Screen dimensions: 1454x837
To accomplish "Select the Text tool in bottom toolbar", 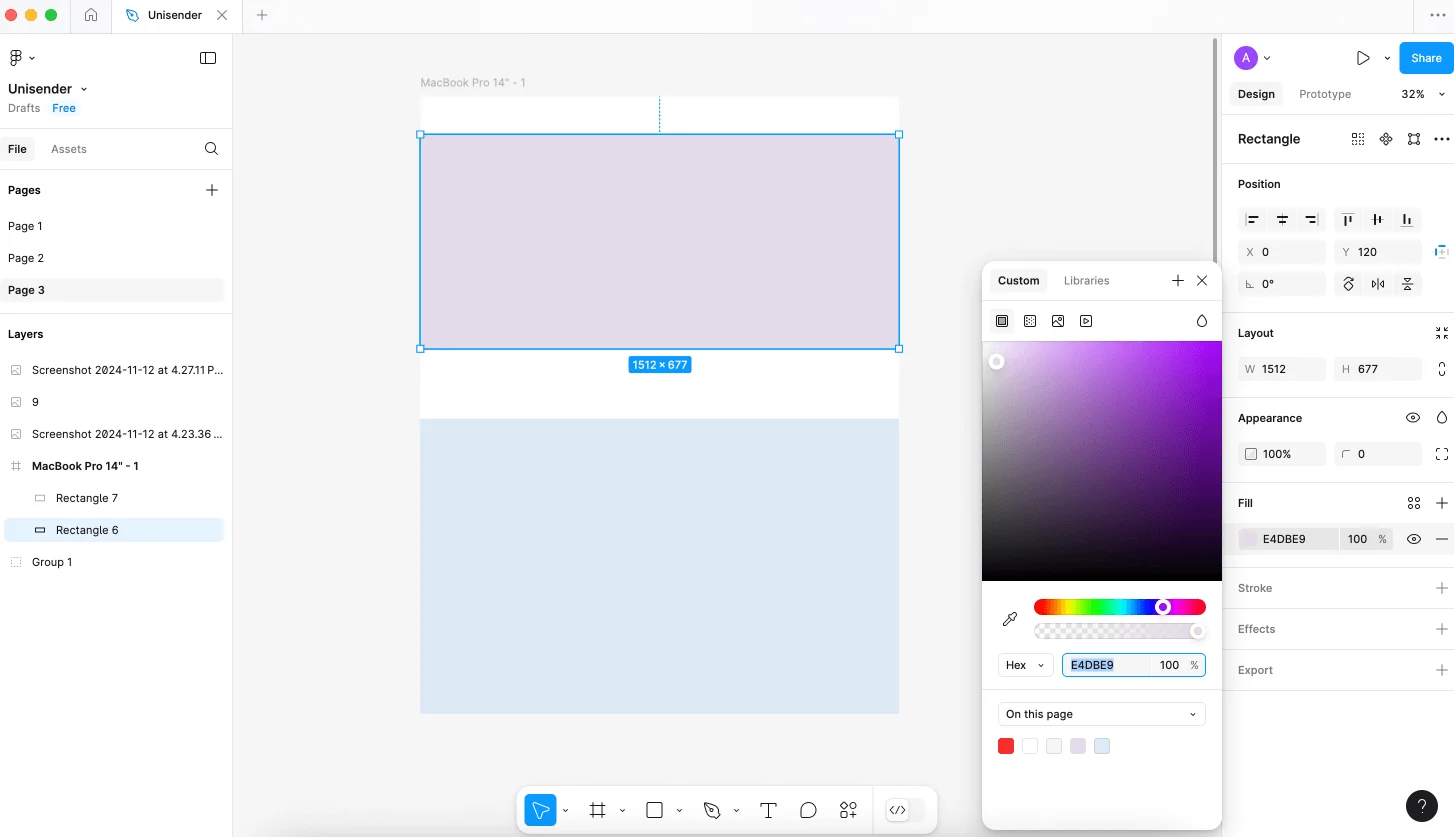I will pyautogui.click(x=768, y=810).
